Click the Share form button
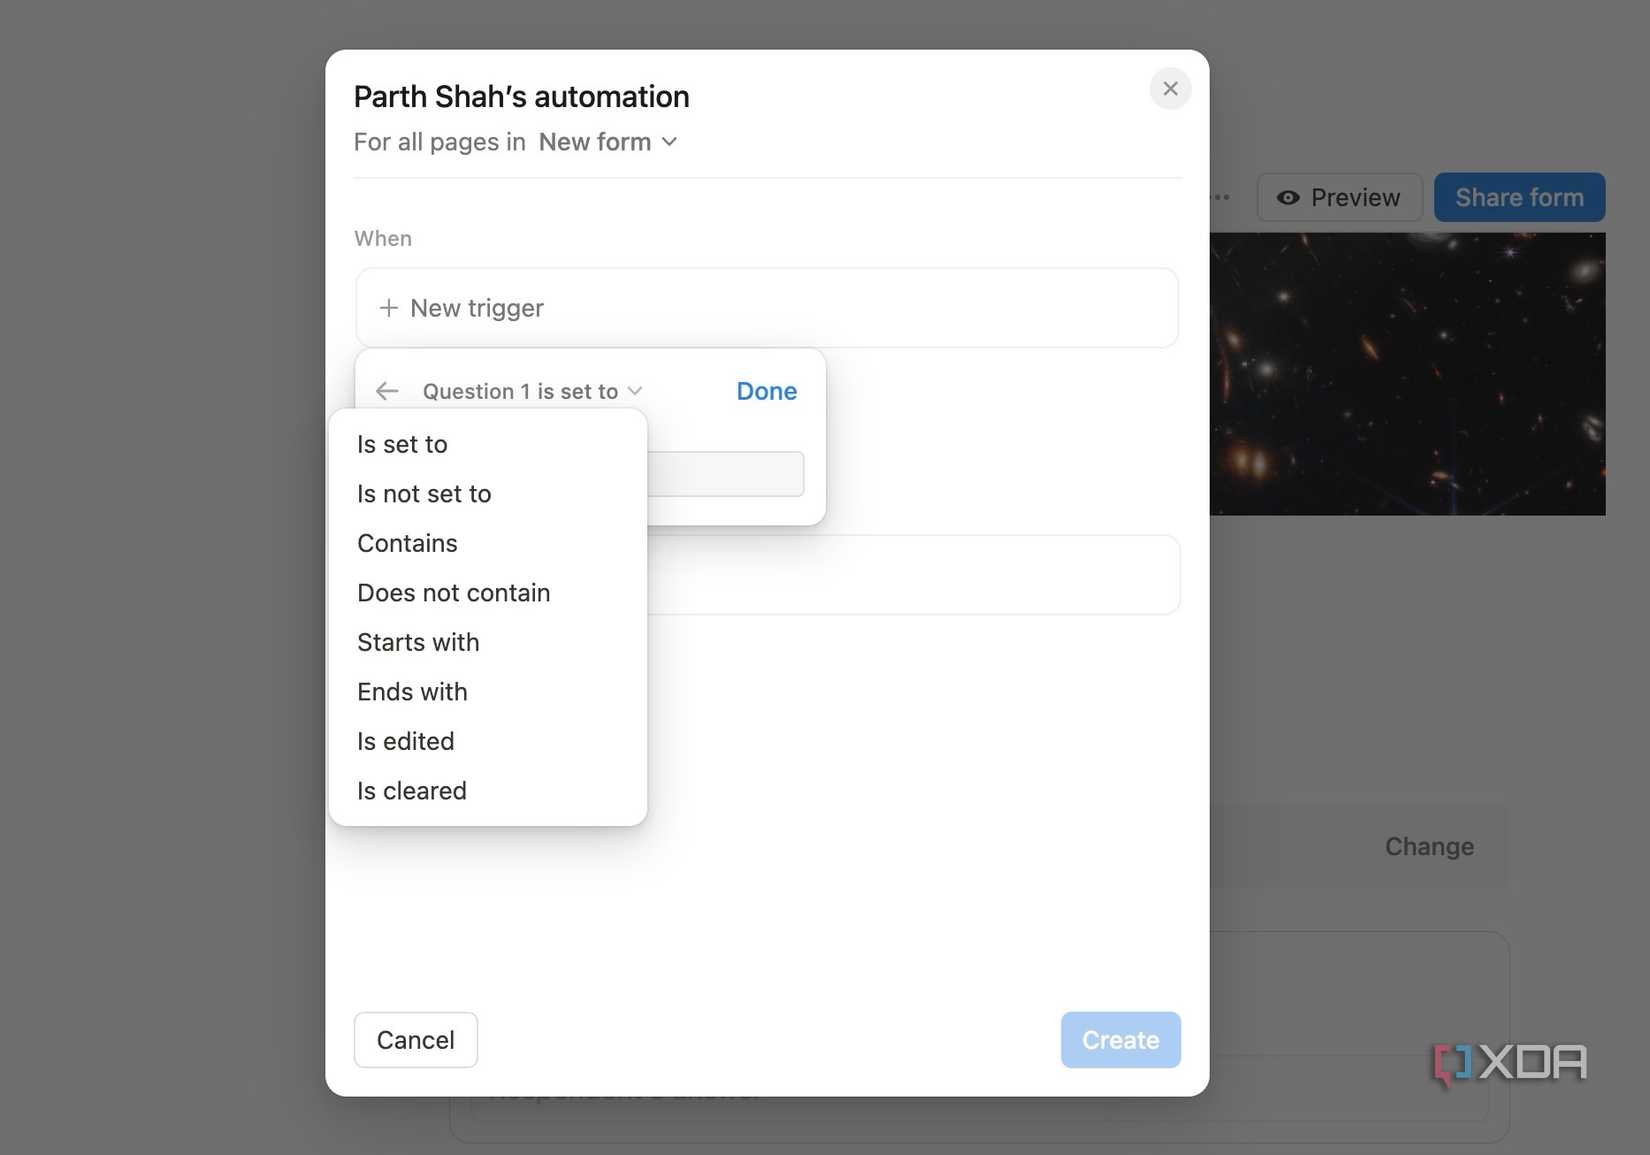 point(1519,198)
